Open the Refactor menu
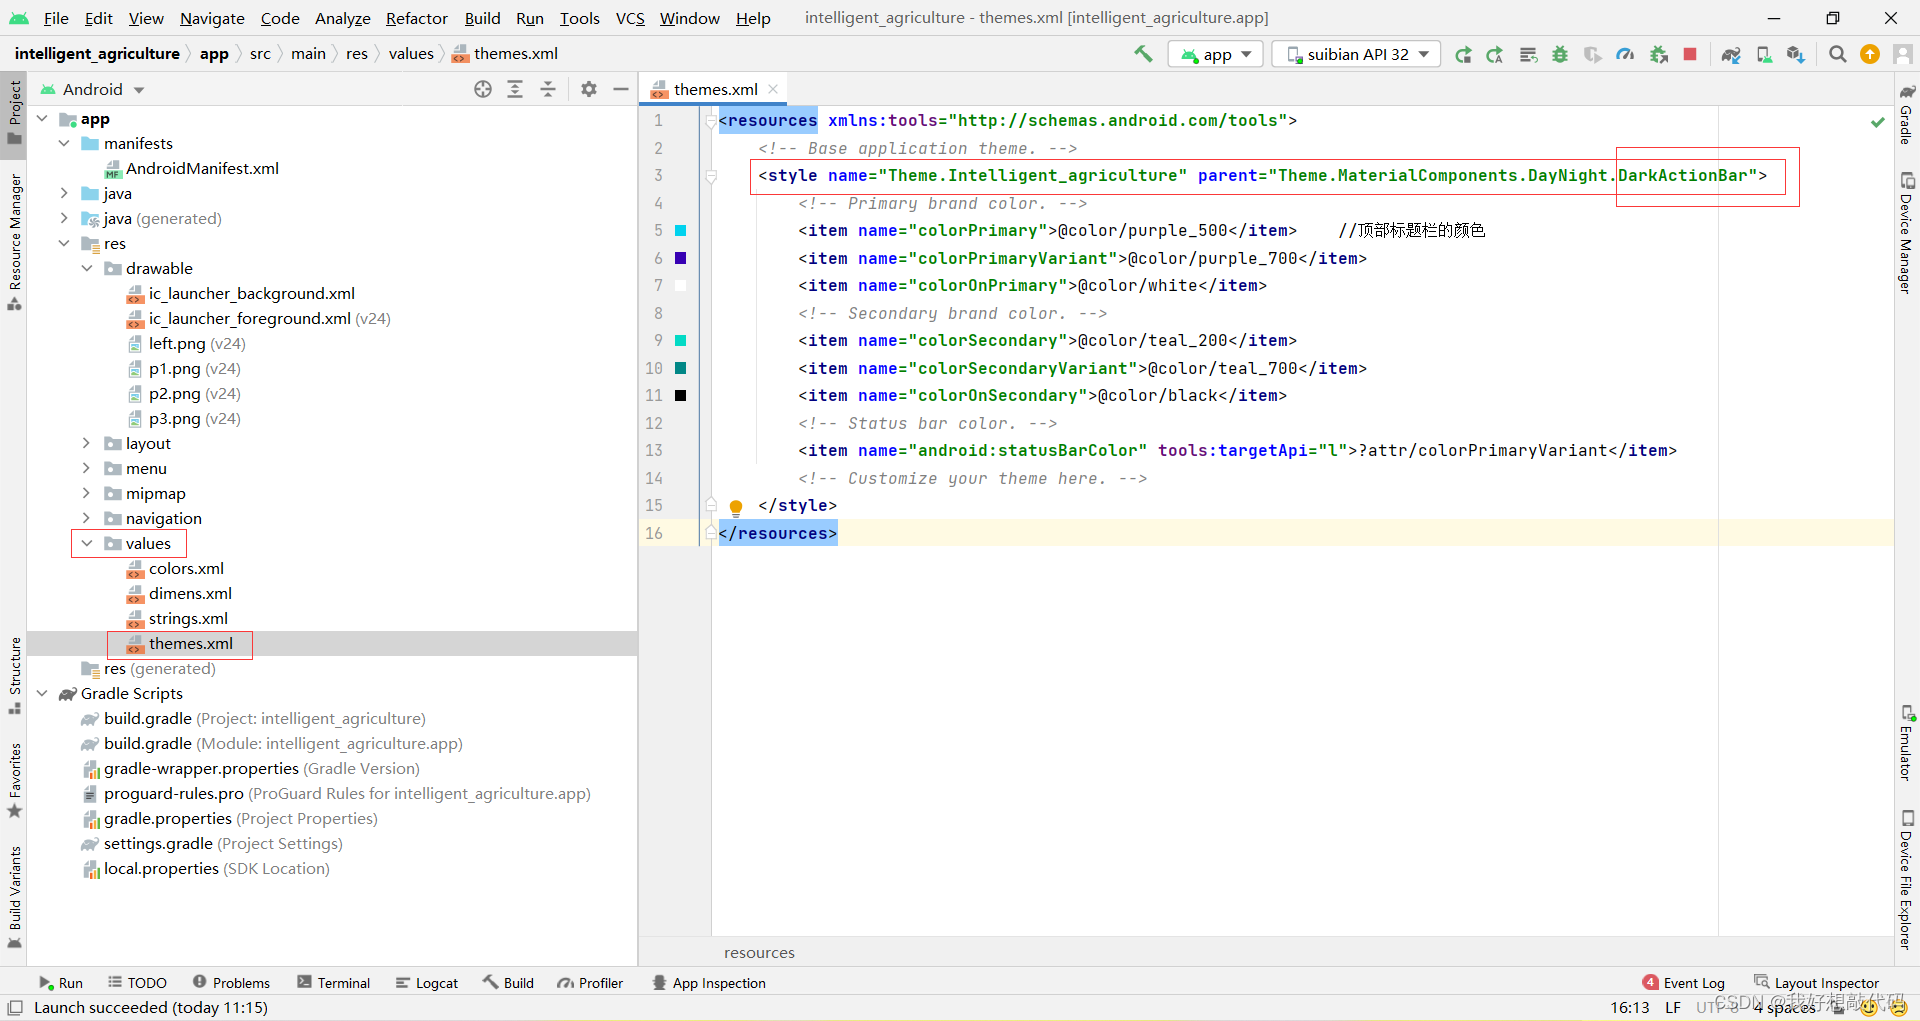 pyautogui.click(x=417, y=18)
